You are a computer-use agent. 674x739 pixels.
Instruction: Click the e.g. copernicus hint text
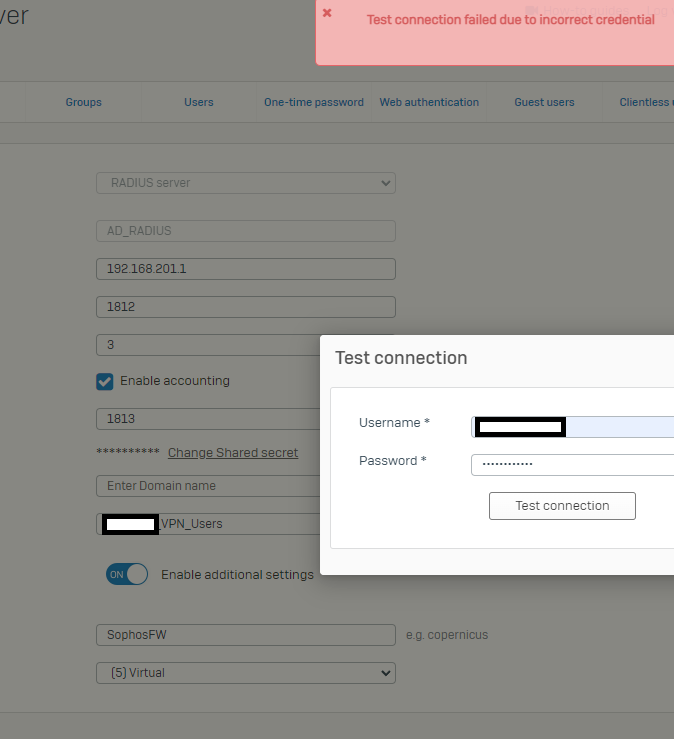447,635
